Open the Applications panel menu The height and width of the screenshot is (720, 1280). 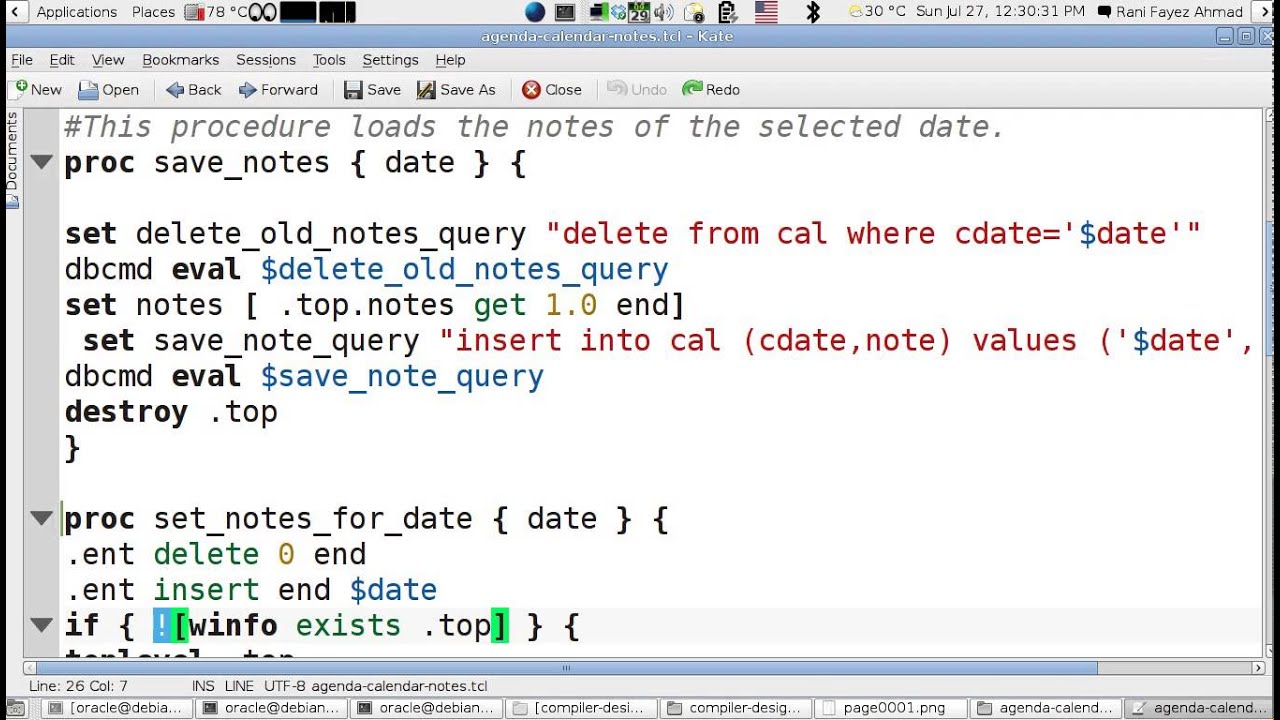[x=77, y=12]
